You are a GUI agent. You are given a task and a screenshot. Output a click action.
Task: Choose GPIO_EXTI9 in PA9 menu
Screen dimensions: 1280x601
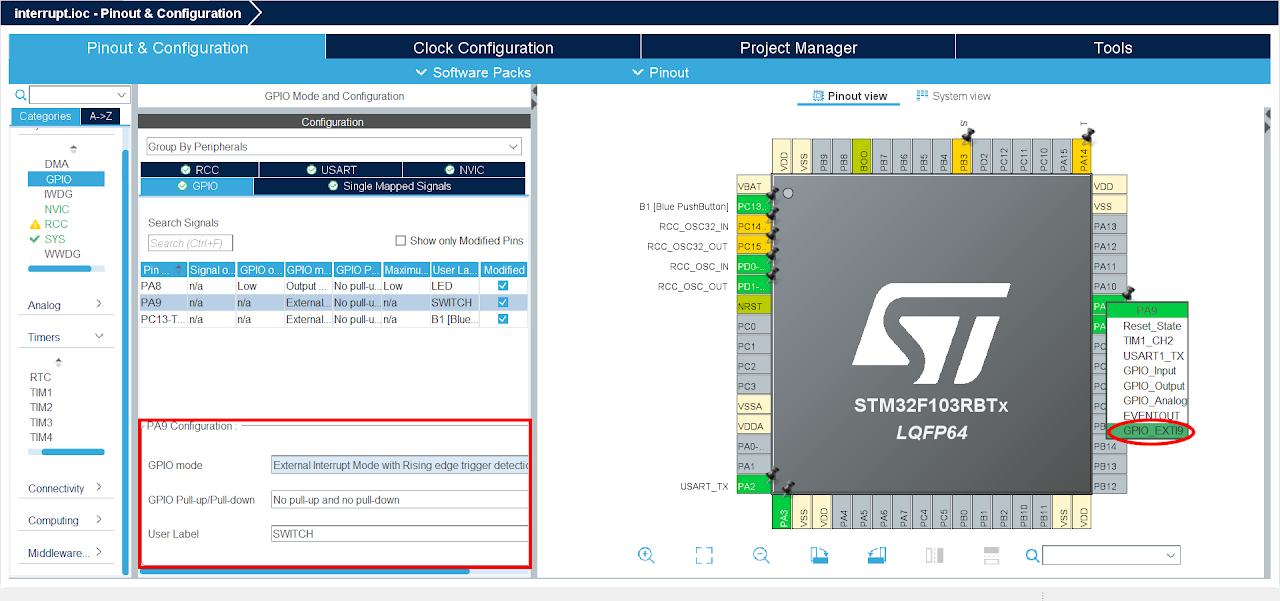pyautogui.click(x=1152, y=431)
